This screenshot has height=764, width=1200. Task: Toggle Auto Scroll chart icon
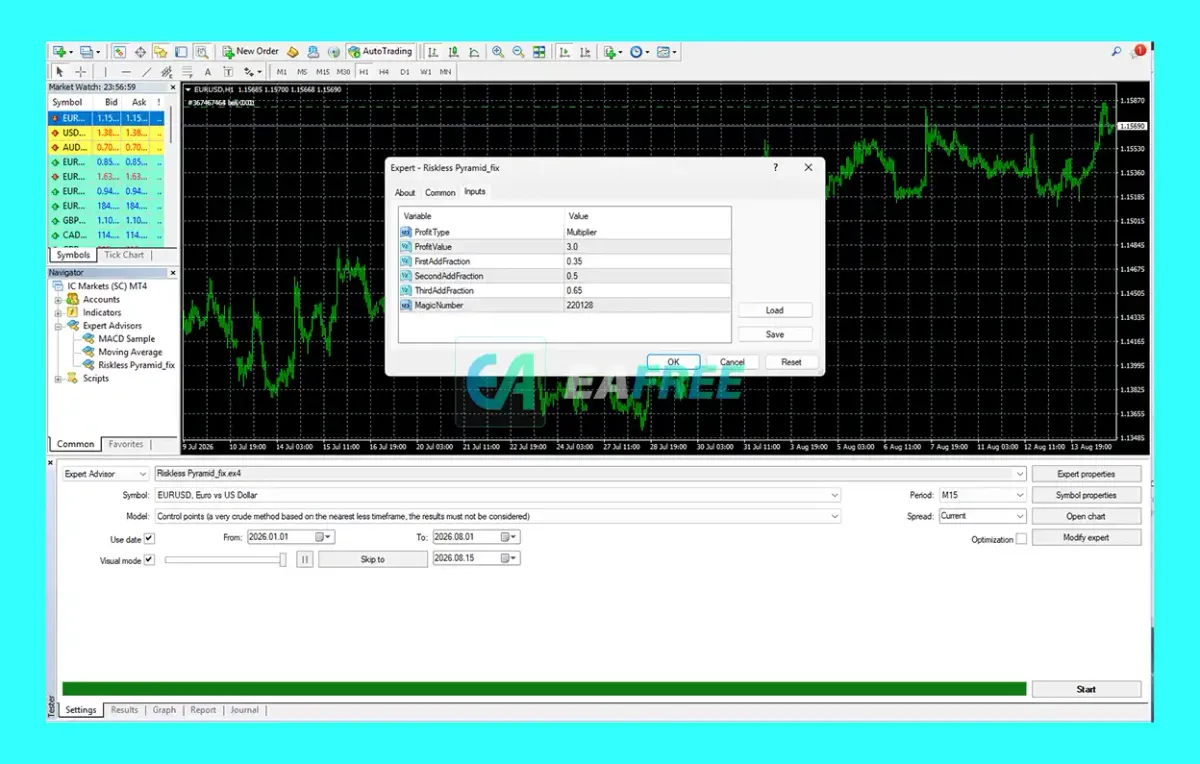pyautogui.click(x=564, y=51)
